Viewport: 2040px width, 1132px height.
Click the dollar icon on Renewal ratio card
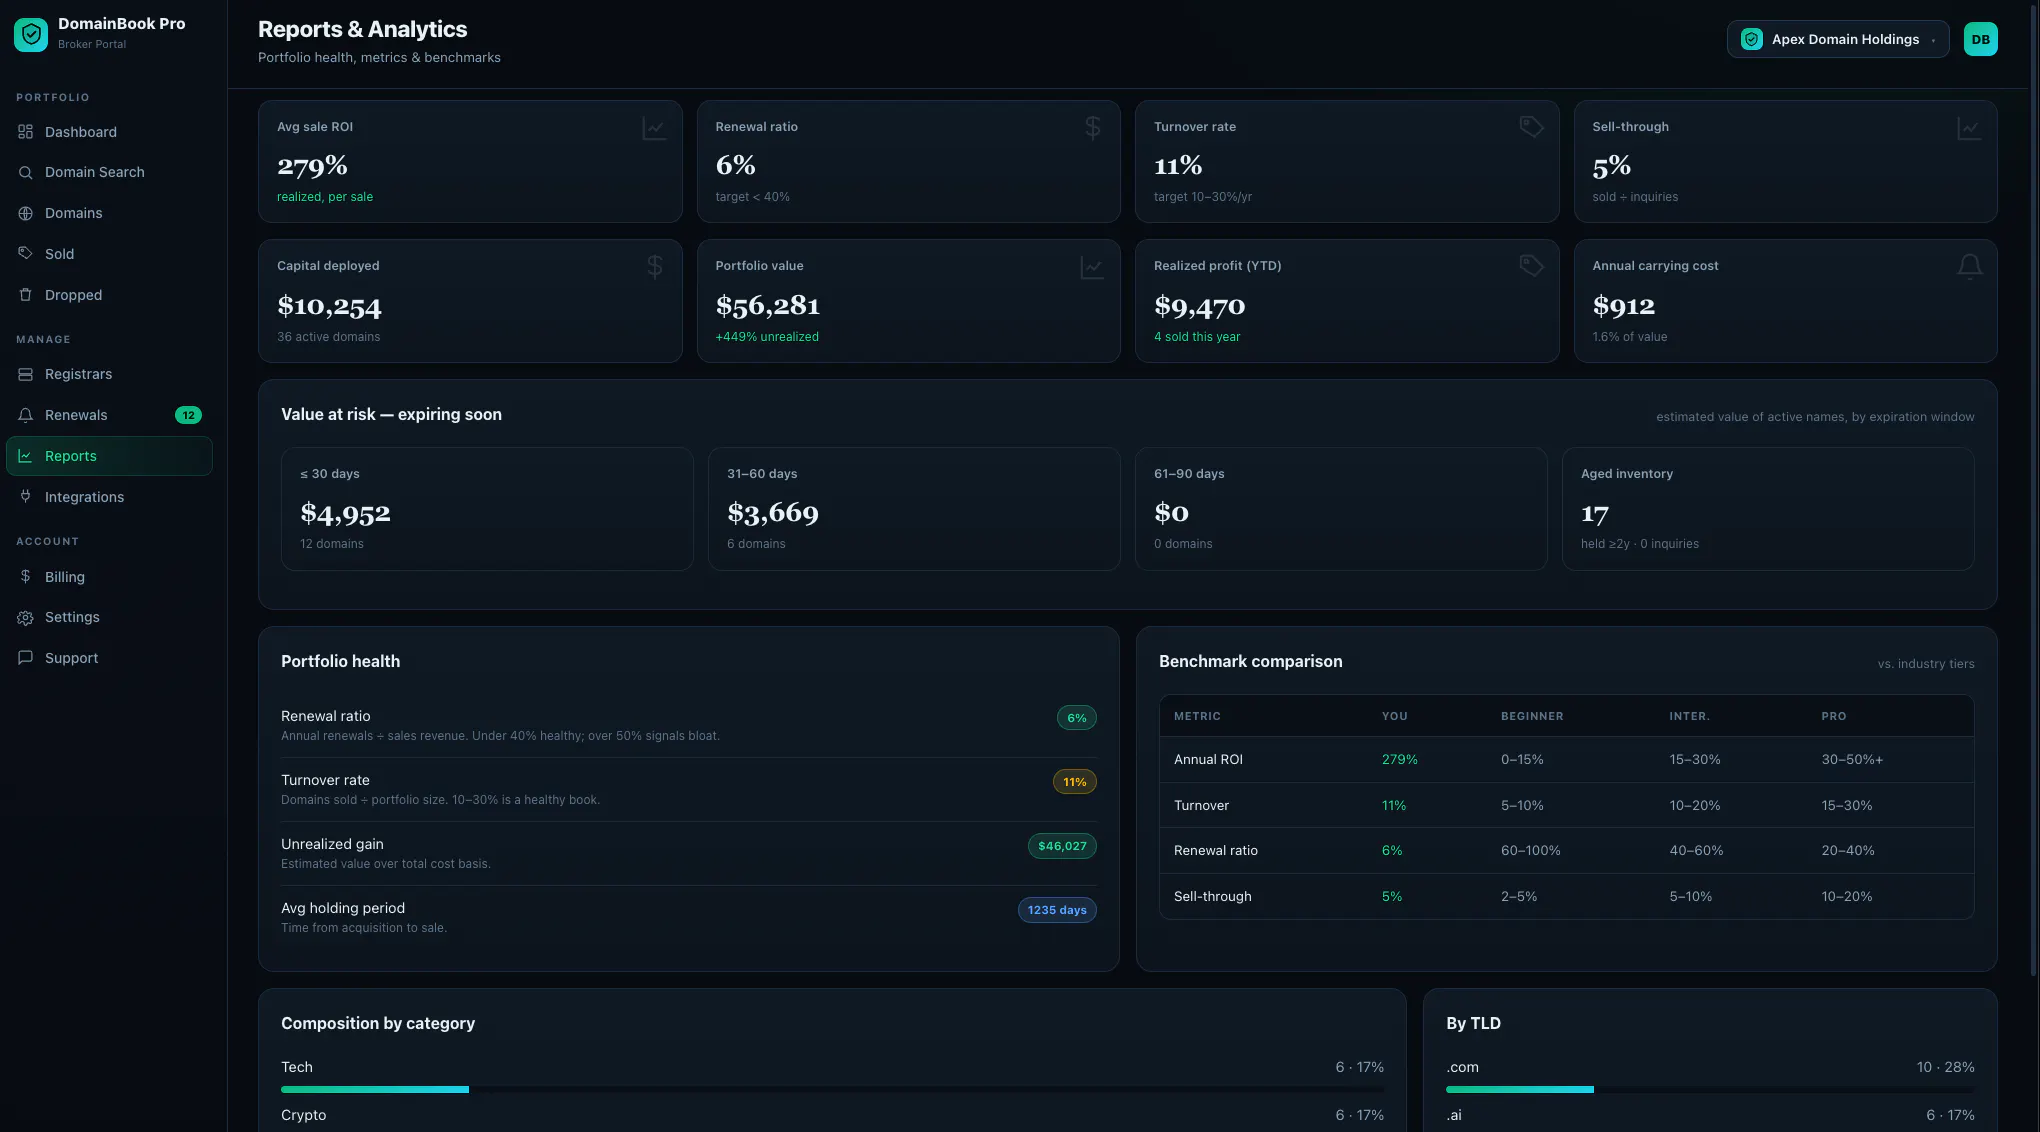pyautogui.click(x=1092, y=127)
